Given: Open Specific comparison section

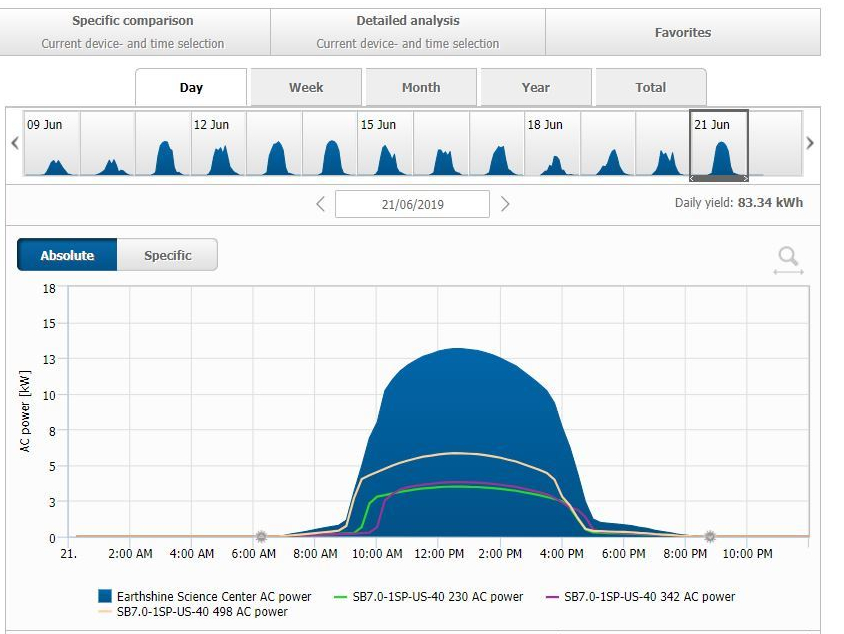Looking at the screenshot, I should tap(133, 32).
